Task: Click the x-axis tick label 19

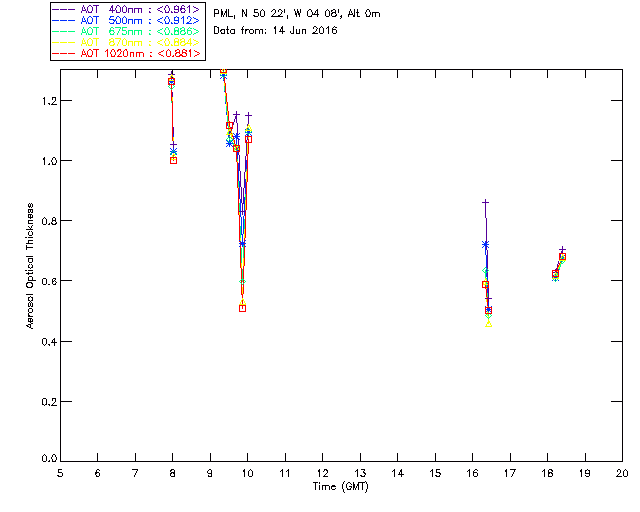Action: pyautogui.click(x=585, y=473)
